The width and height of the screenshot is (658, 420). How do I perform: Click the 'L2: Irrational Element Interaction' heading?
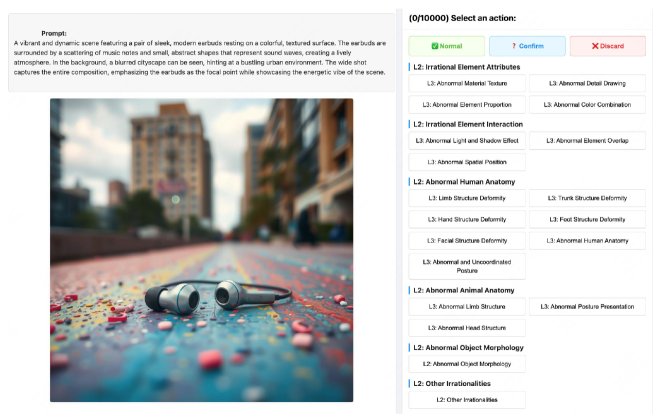468,124
